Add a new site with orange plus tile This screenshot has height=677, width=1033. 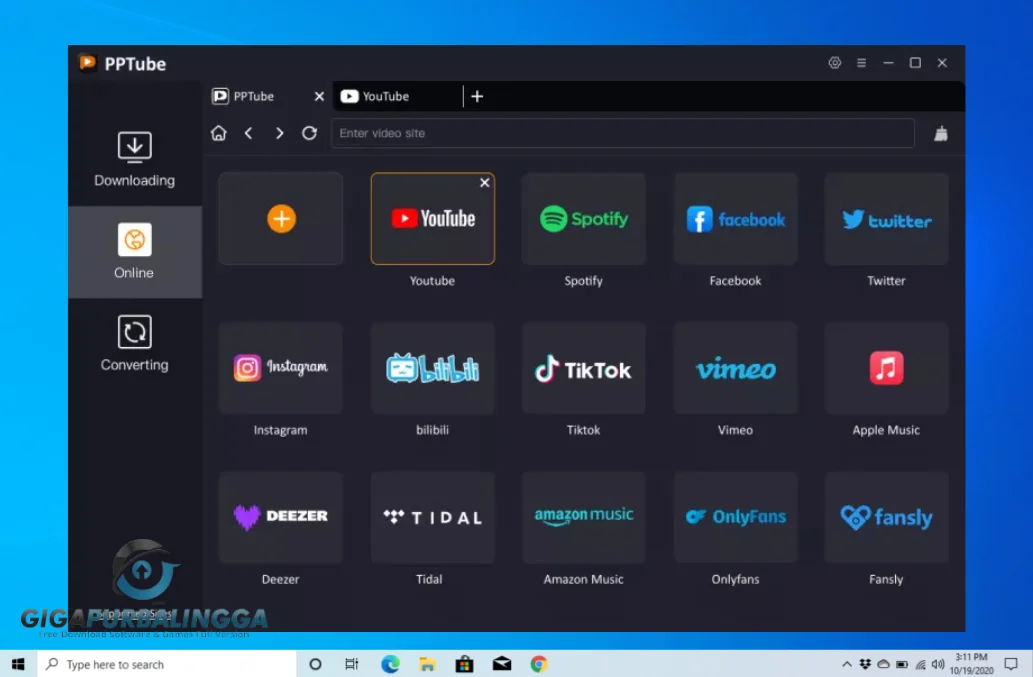[281, 219]
